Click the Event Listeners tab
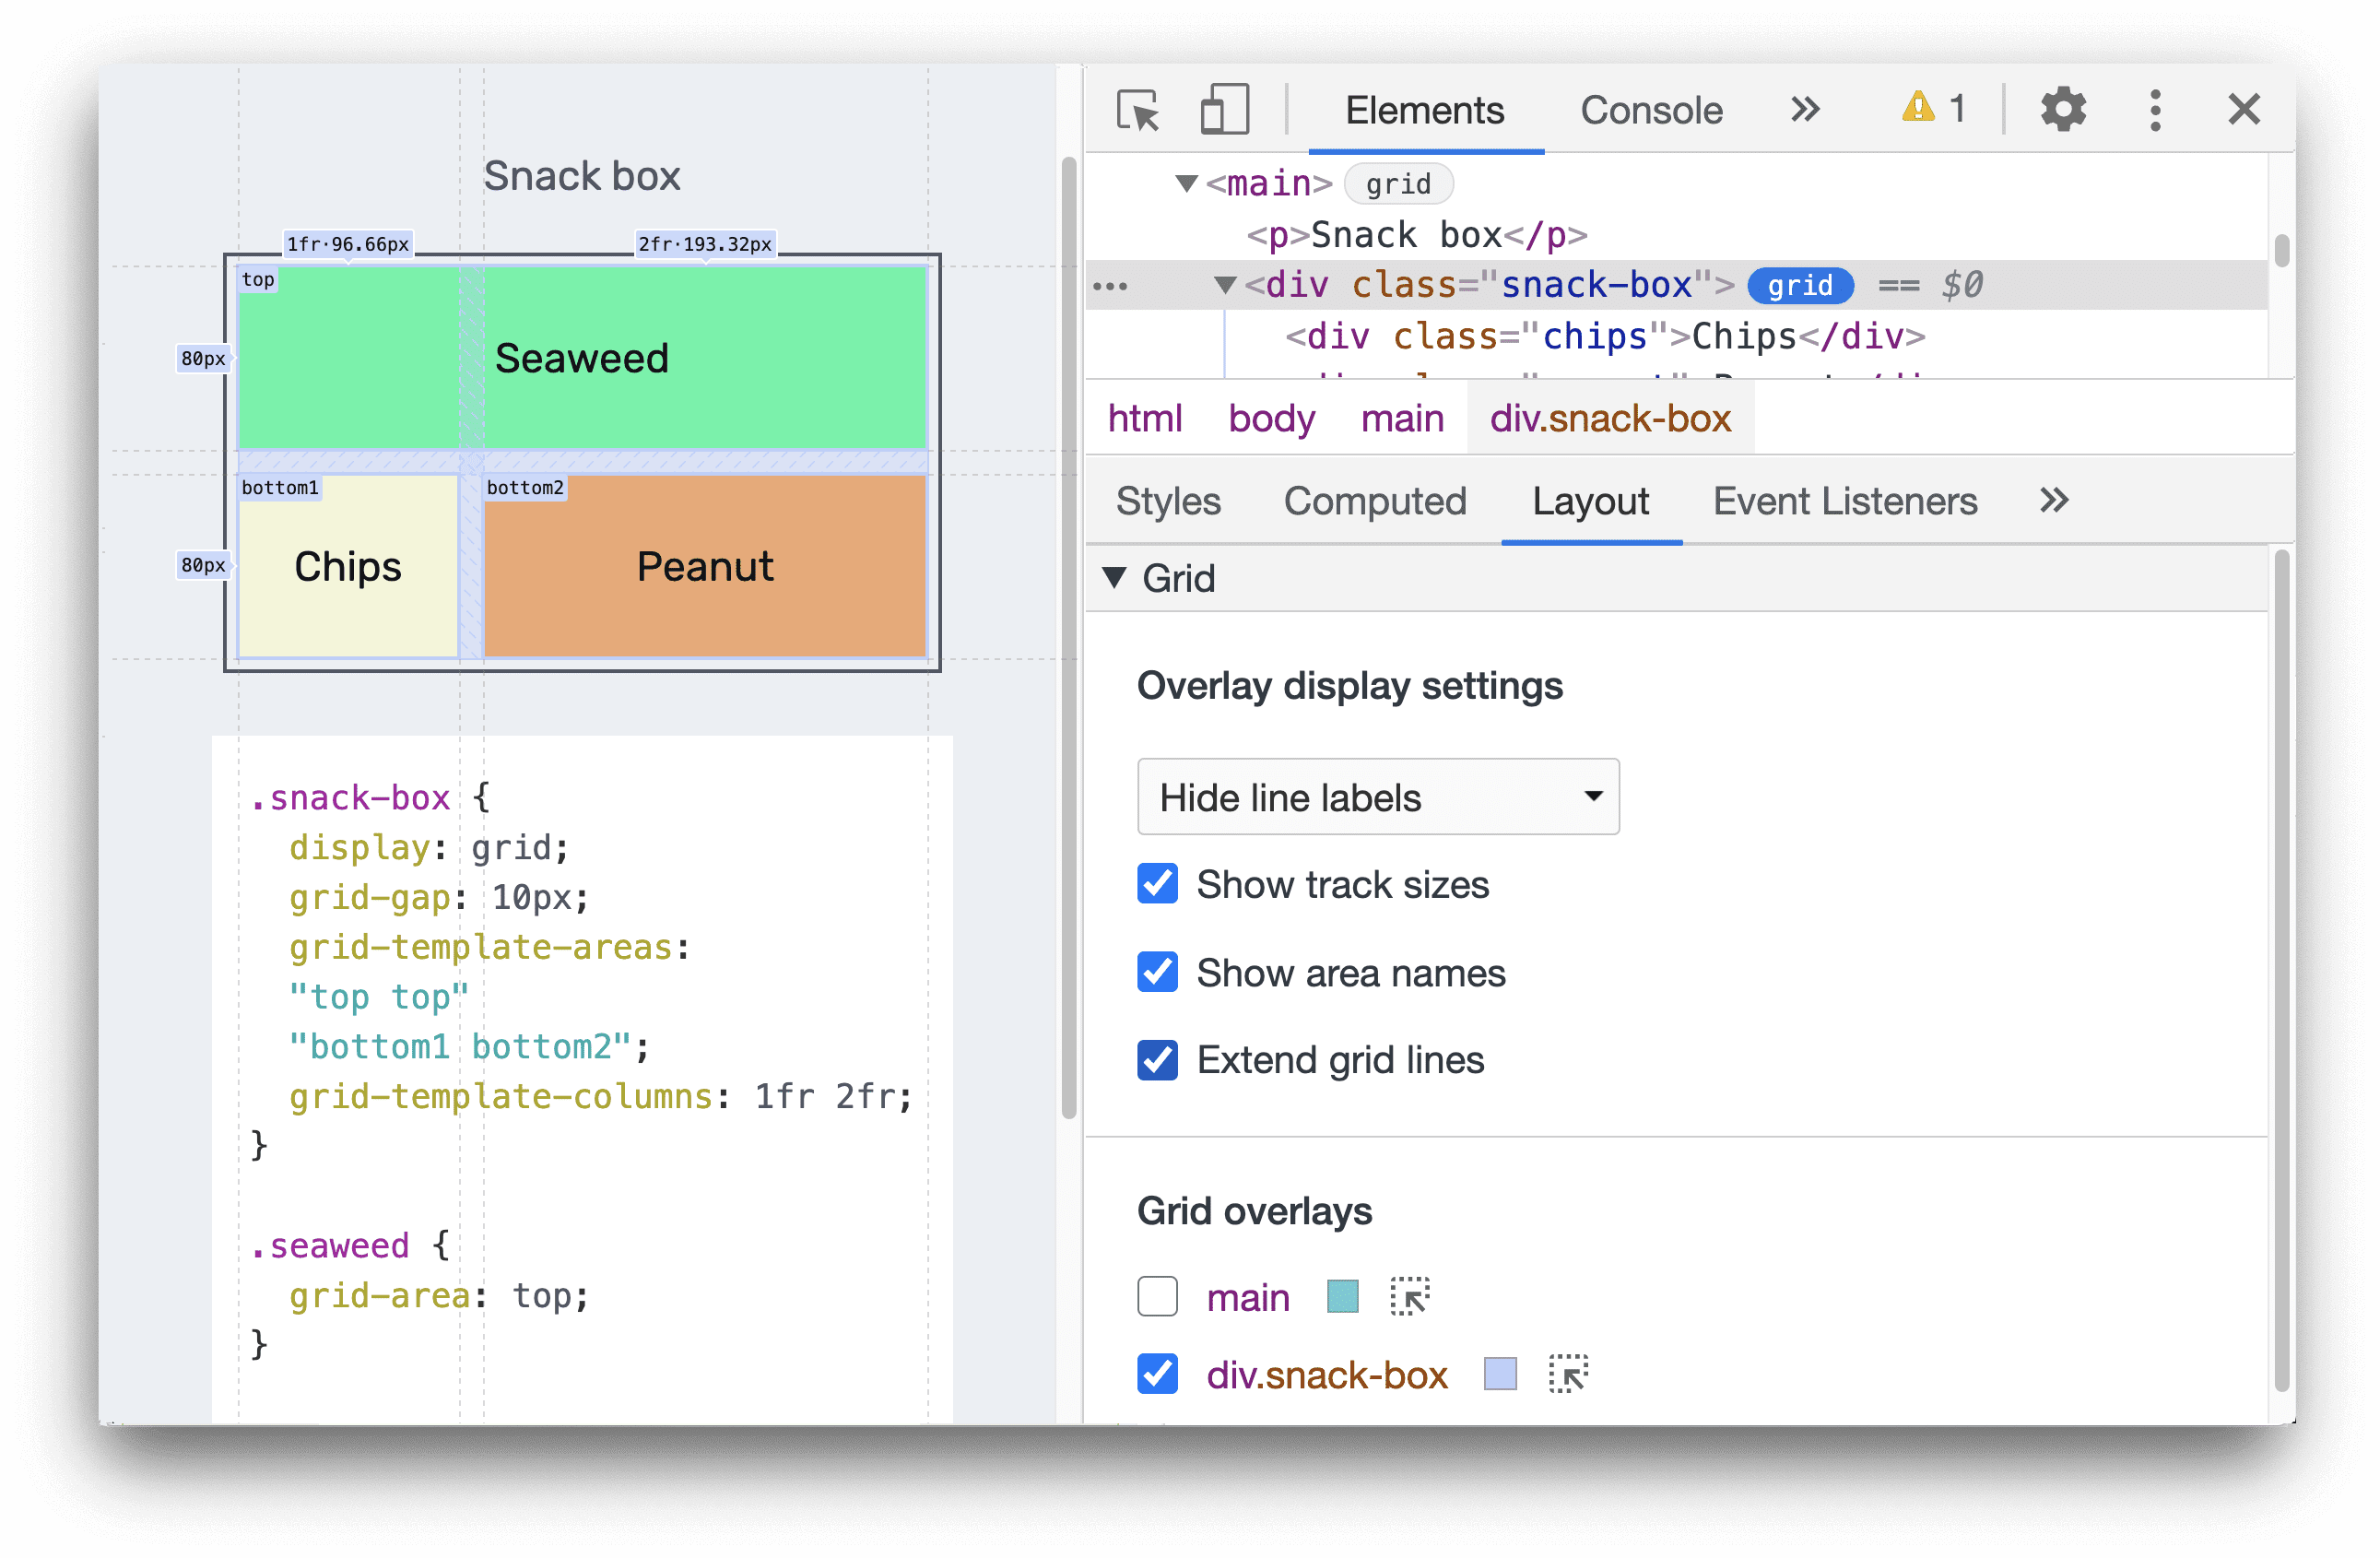This screenshot has width=2380, height=1558. click(1838, 502)
